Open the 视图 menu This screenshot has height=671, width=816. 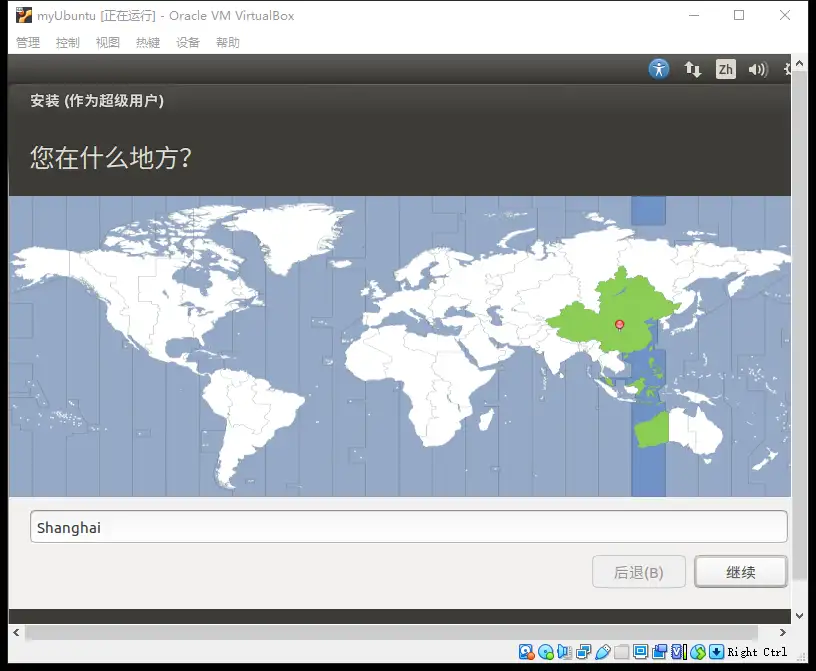point(108,42)
